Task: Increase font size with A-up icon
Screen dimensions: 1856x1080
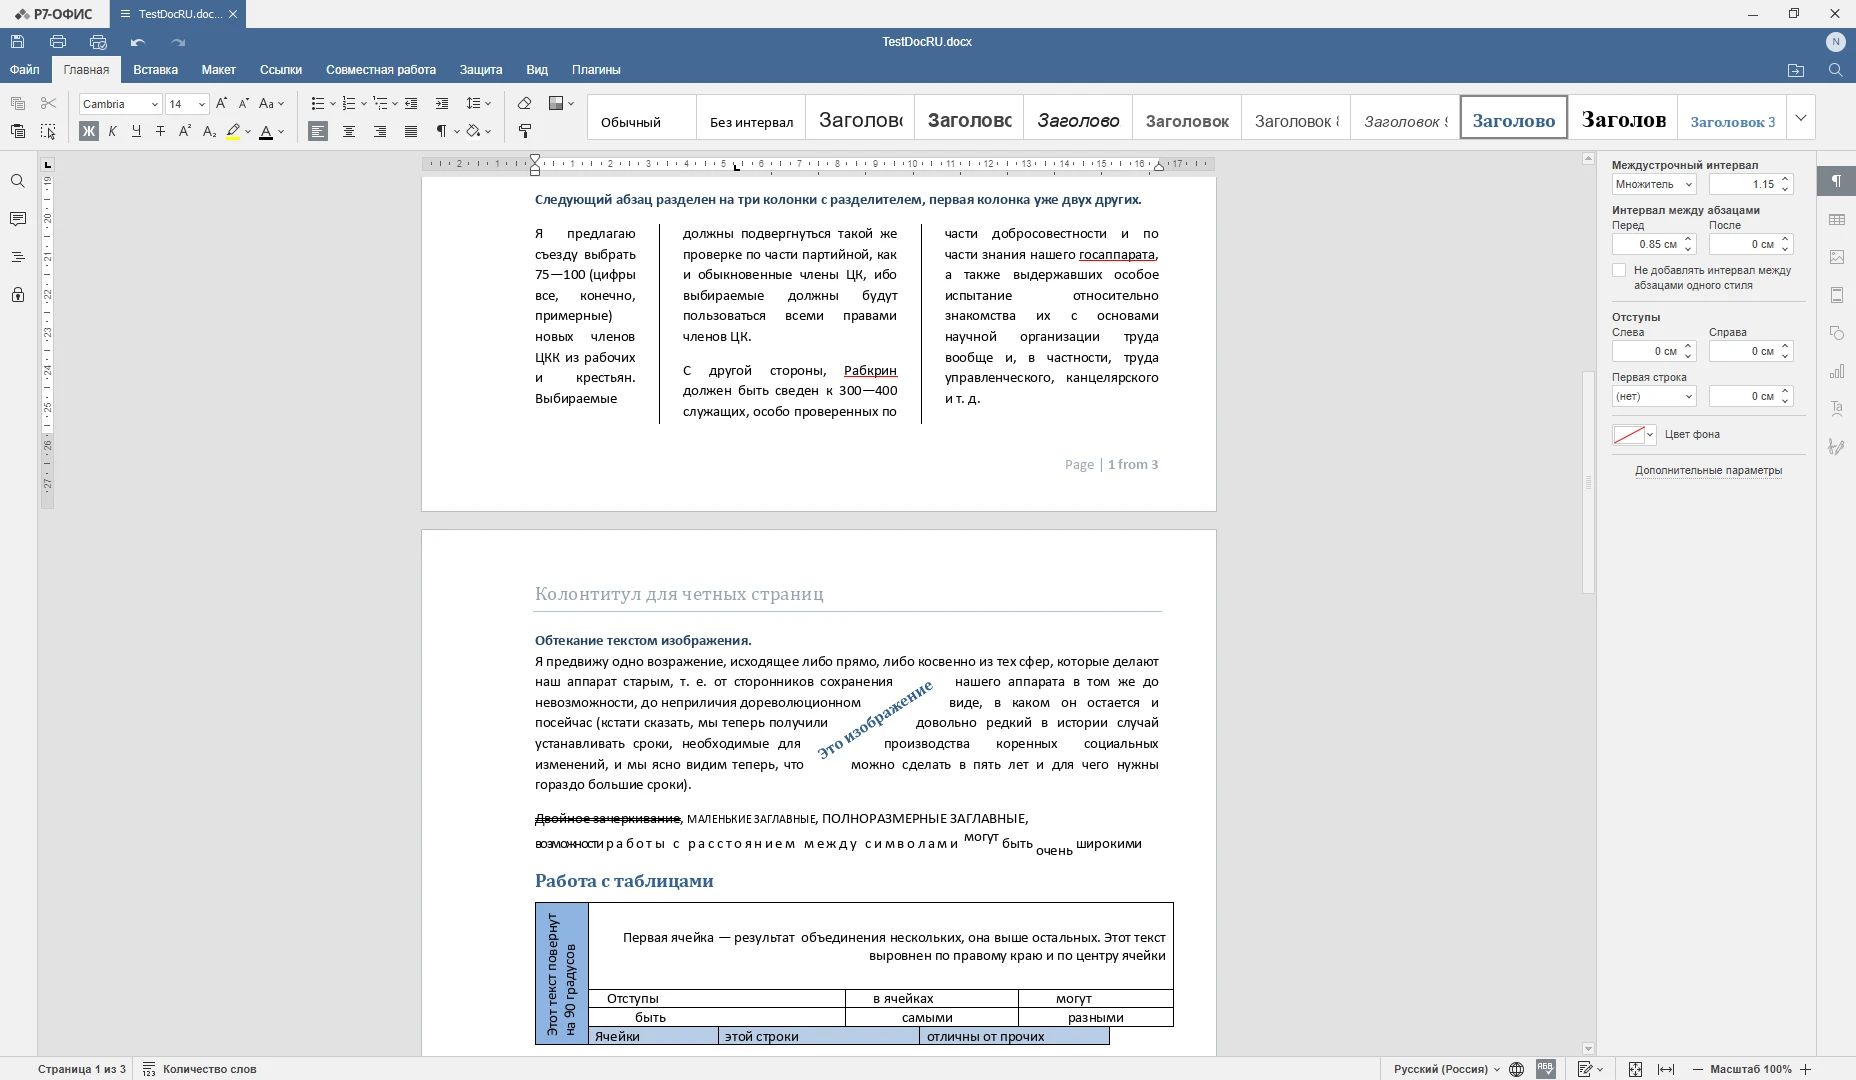Action: point(222,104)
